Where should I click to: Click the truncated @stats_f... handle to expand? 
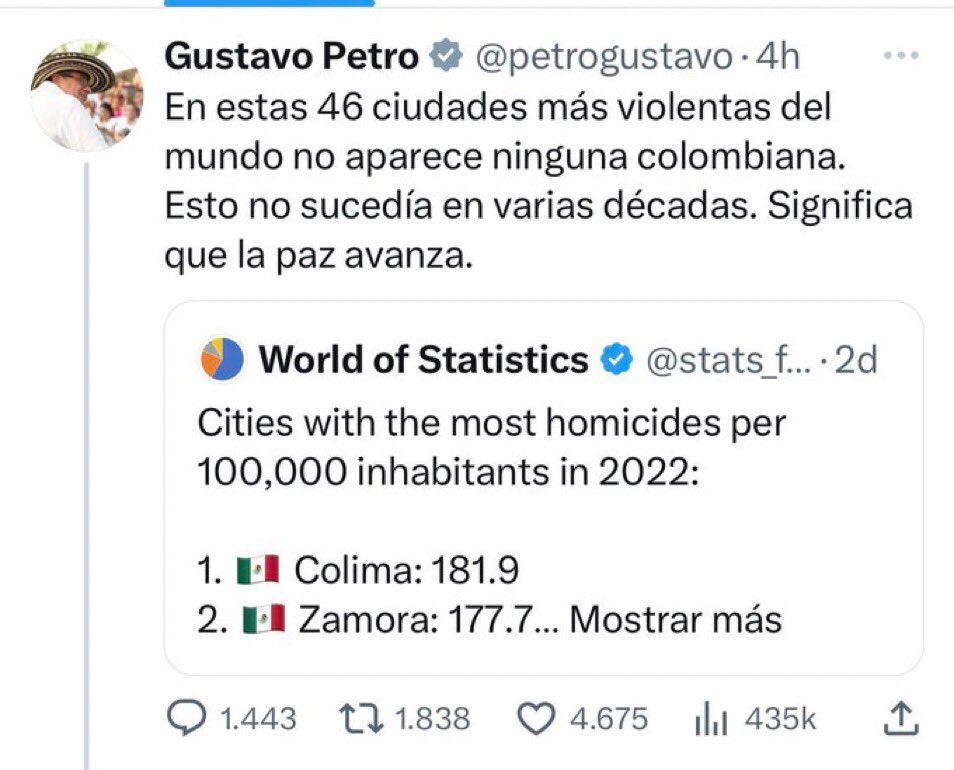[x=728, y=360]
